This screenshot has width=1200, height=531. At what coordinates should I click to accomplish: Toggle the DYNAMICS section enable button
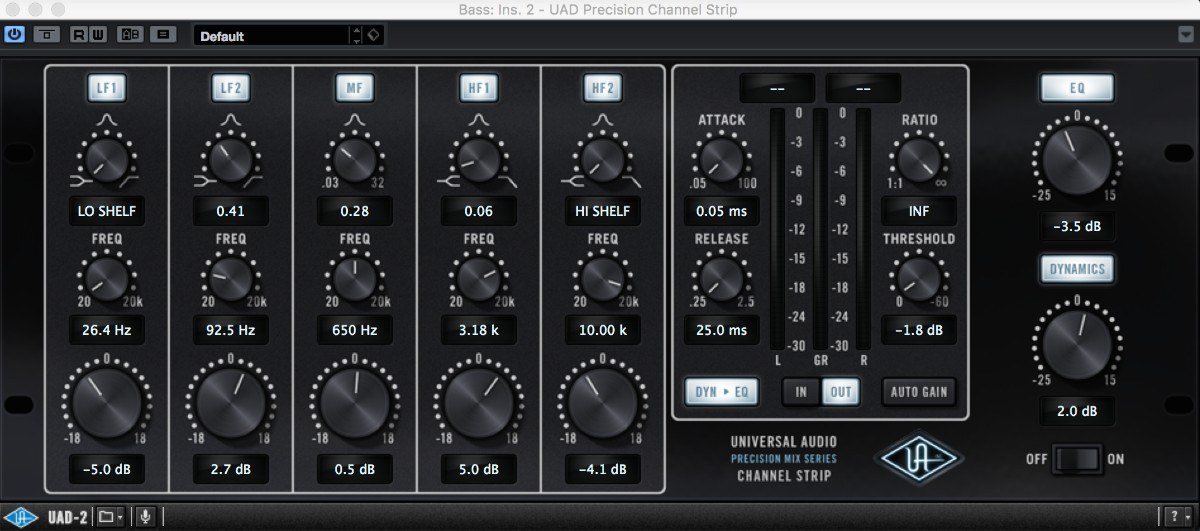[1077, 268]
